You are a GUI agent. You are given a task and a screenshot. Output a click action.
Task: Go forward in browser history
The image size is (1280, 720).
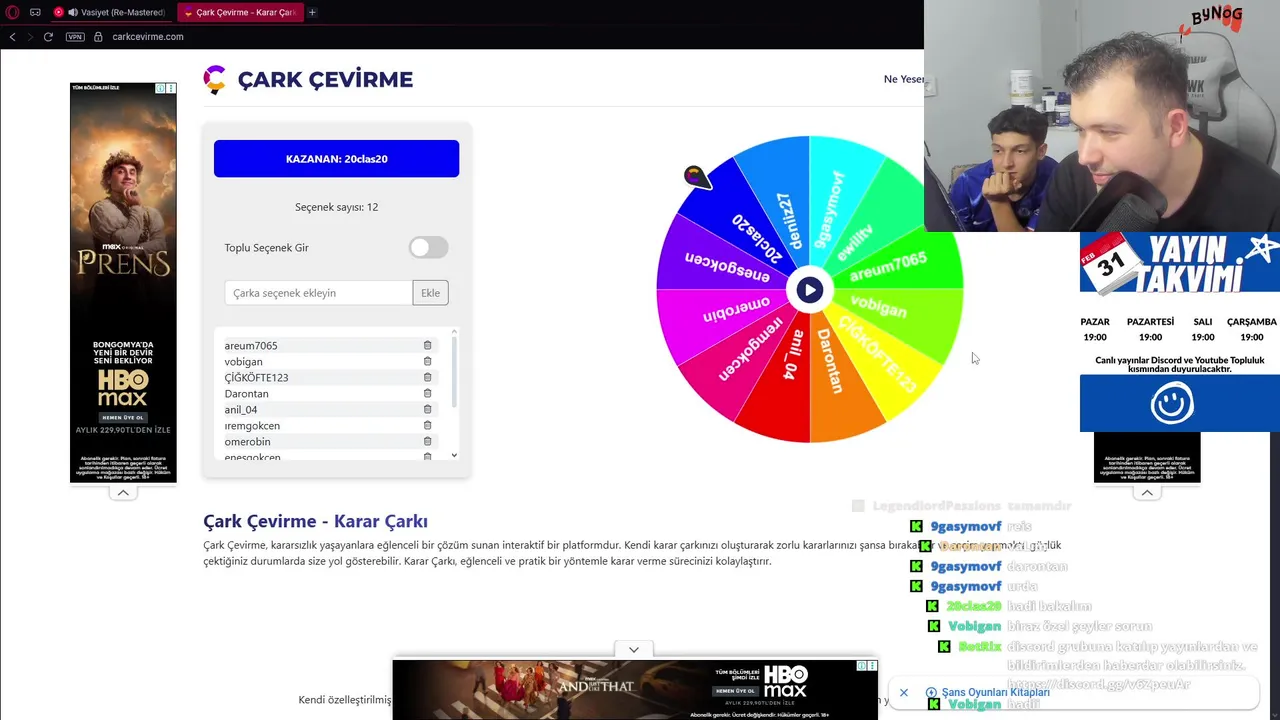30,37
